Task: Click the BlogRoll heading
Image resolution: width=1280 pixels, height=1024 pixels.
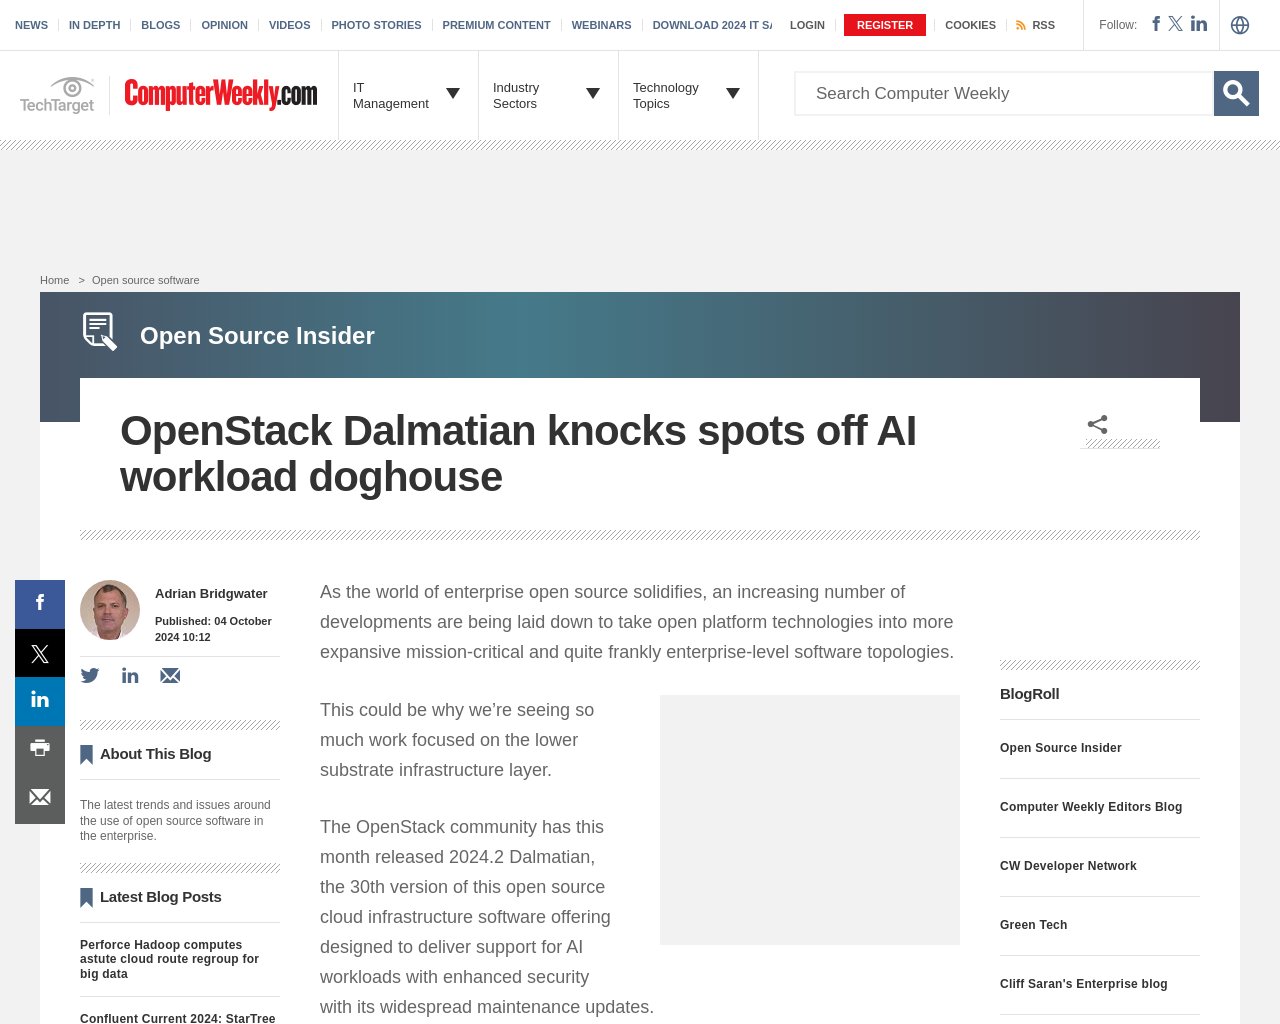Action: [1029, 694]
